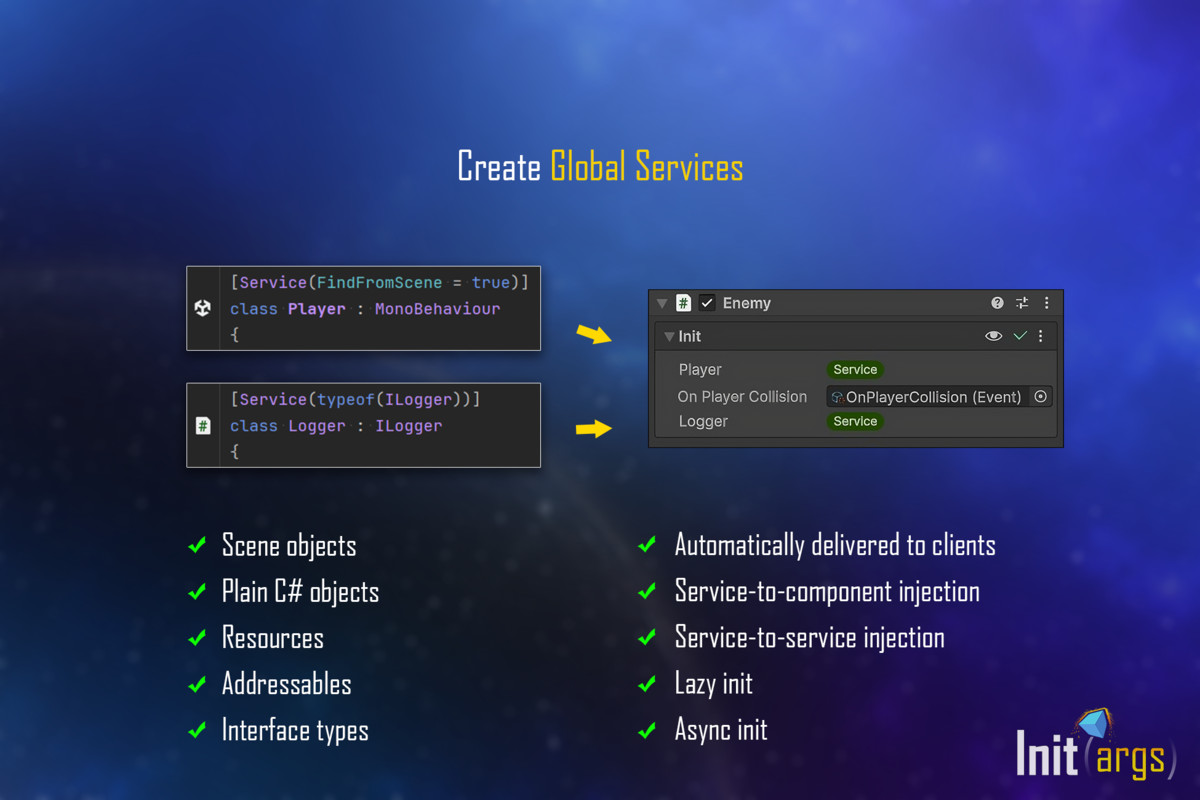Screen dimensions: 1200x800
Task: Click the Unity logo icon beside Player class
Action: point(203,308)
